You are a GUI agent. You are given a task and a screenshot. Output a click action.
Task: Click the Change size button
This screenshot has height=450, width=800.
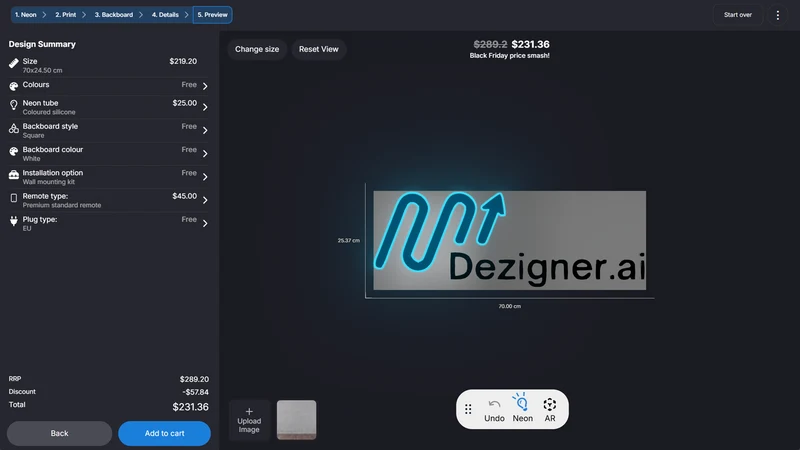pos(257,49)
